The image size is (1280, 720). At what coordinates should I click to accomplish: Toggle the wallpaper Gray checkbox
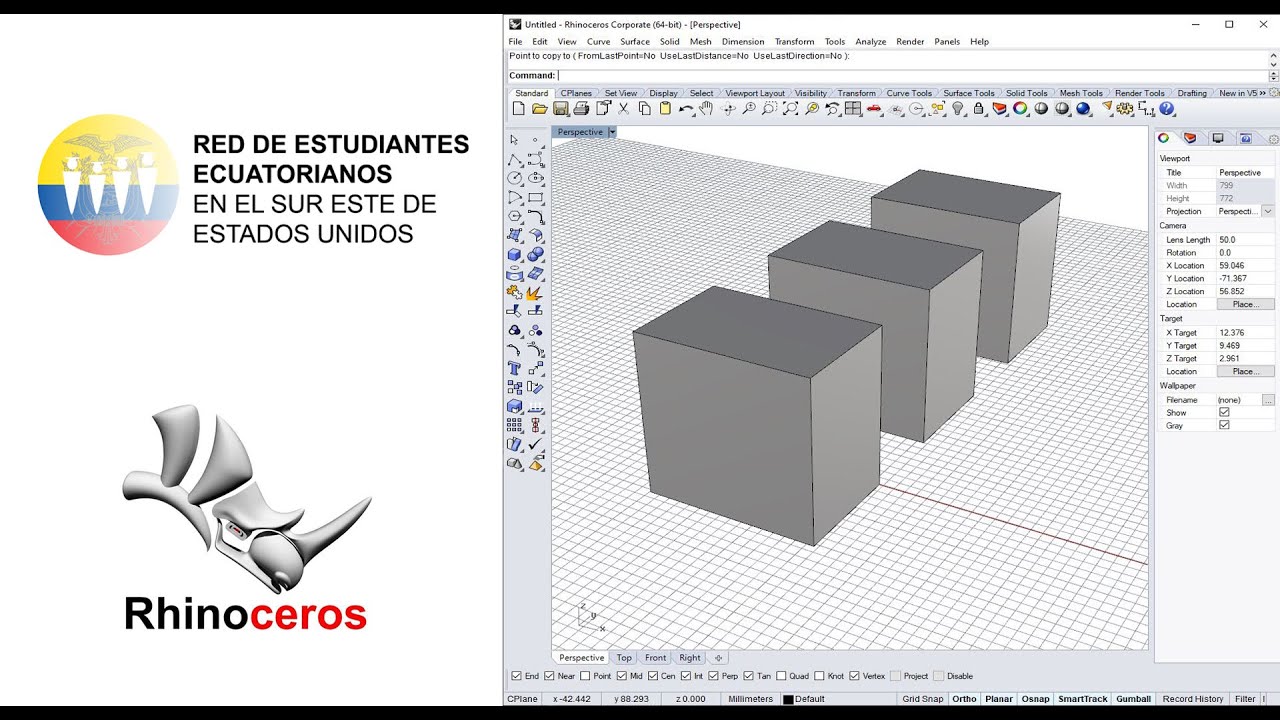tap(1224, 425)
